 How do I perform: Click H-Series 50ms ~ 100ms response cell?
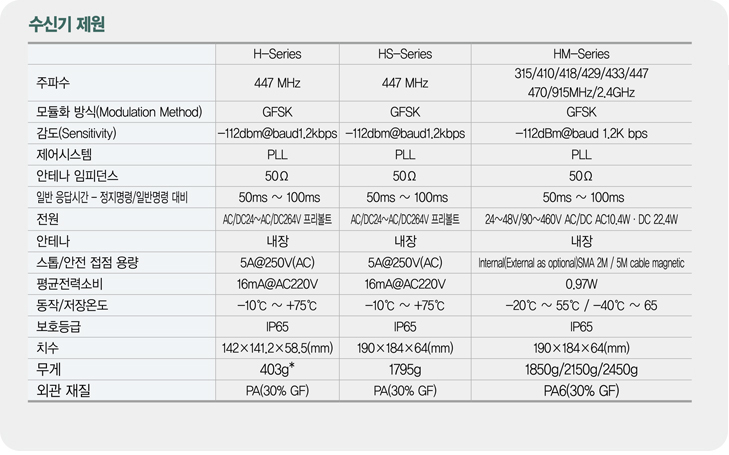click(x=279, y=198)
